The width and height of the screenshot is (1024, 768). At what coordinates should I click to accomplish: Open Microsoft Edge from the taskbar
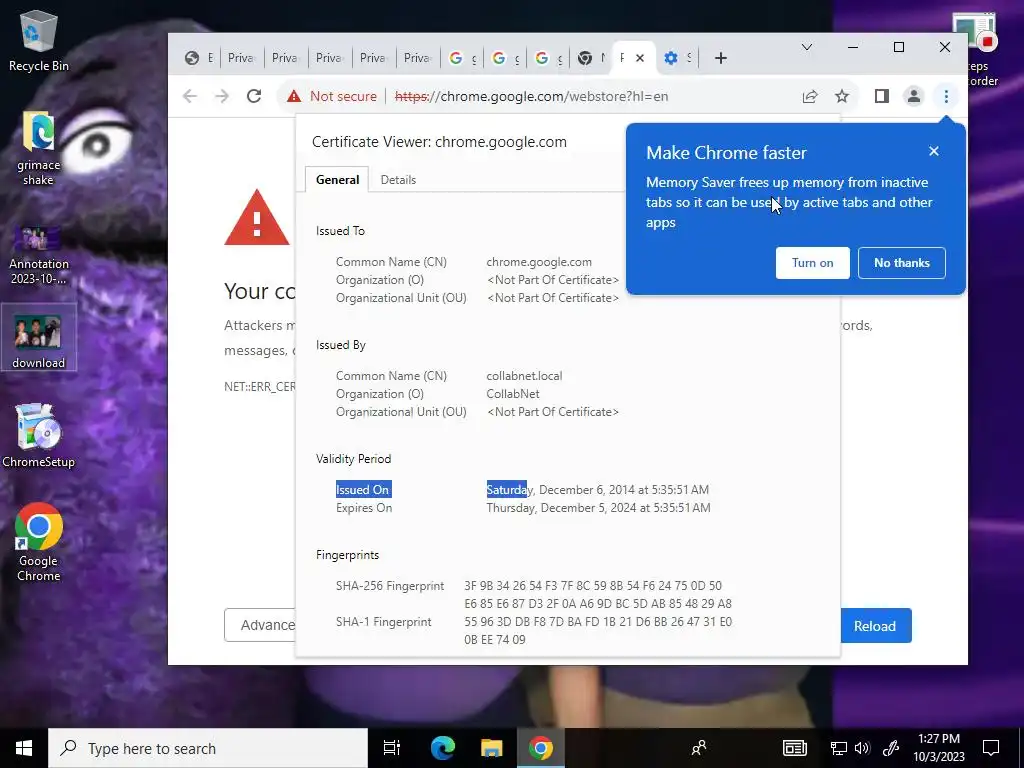(442, 748)
